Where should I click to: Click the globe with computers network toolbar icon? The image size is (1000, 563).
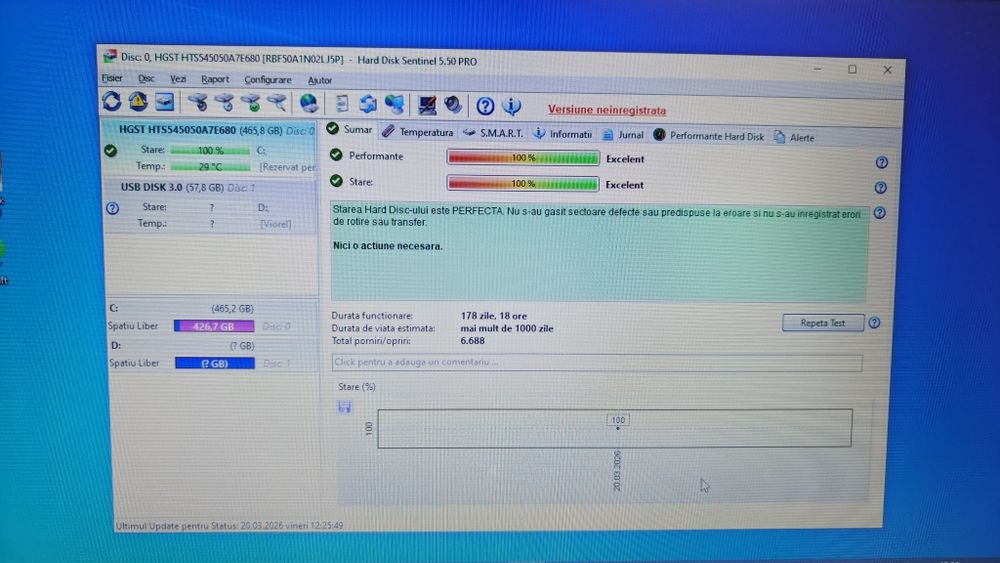(x=394, y=104)
